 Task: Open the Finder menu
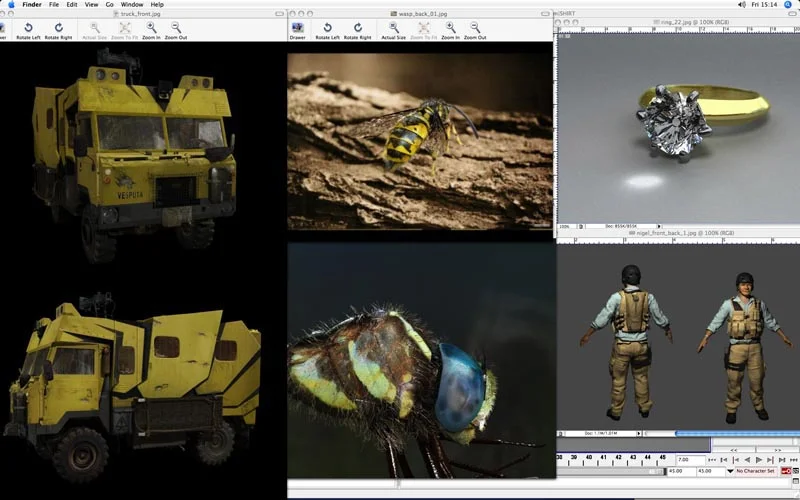(x=32, y=5)
